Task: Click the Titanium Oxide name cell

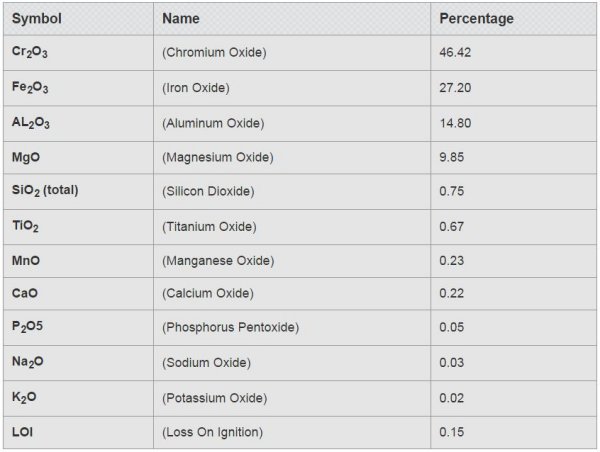Action: [209, 227]
